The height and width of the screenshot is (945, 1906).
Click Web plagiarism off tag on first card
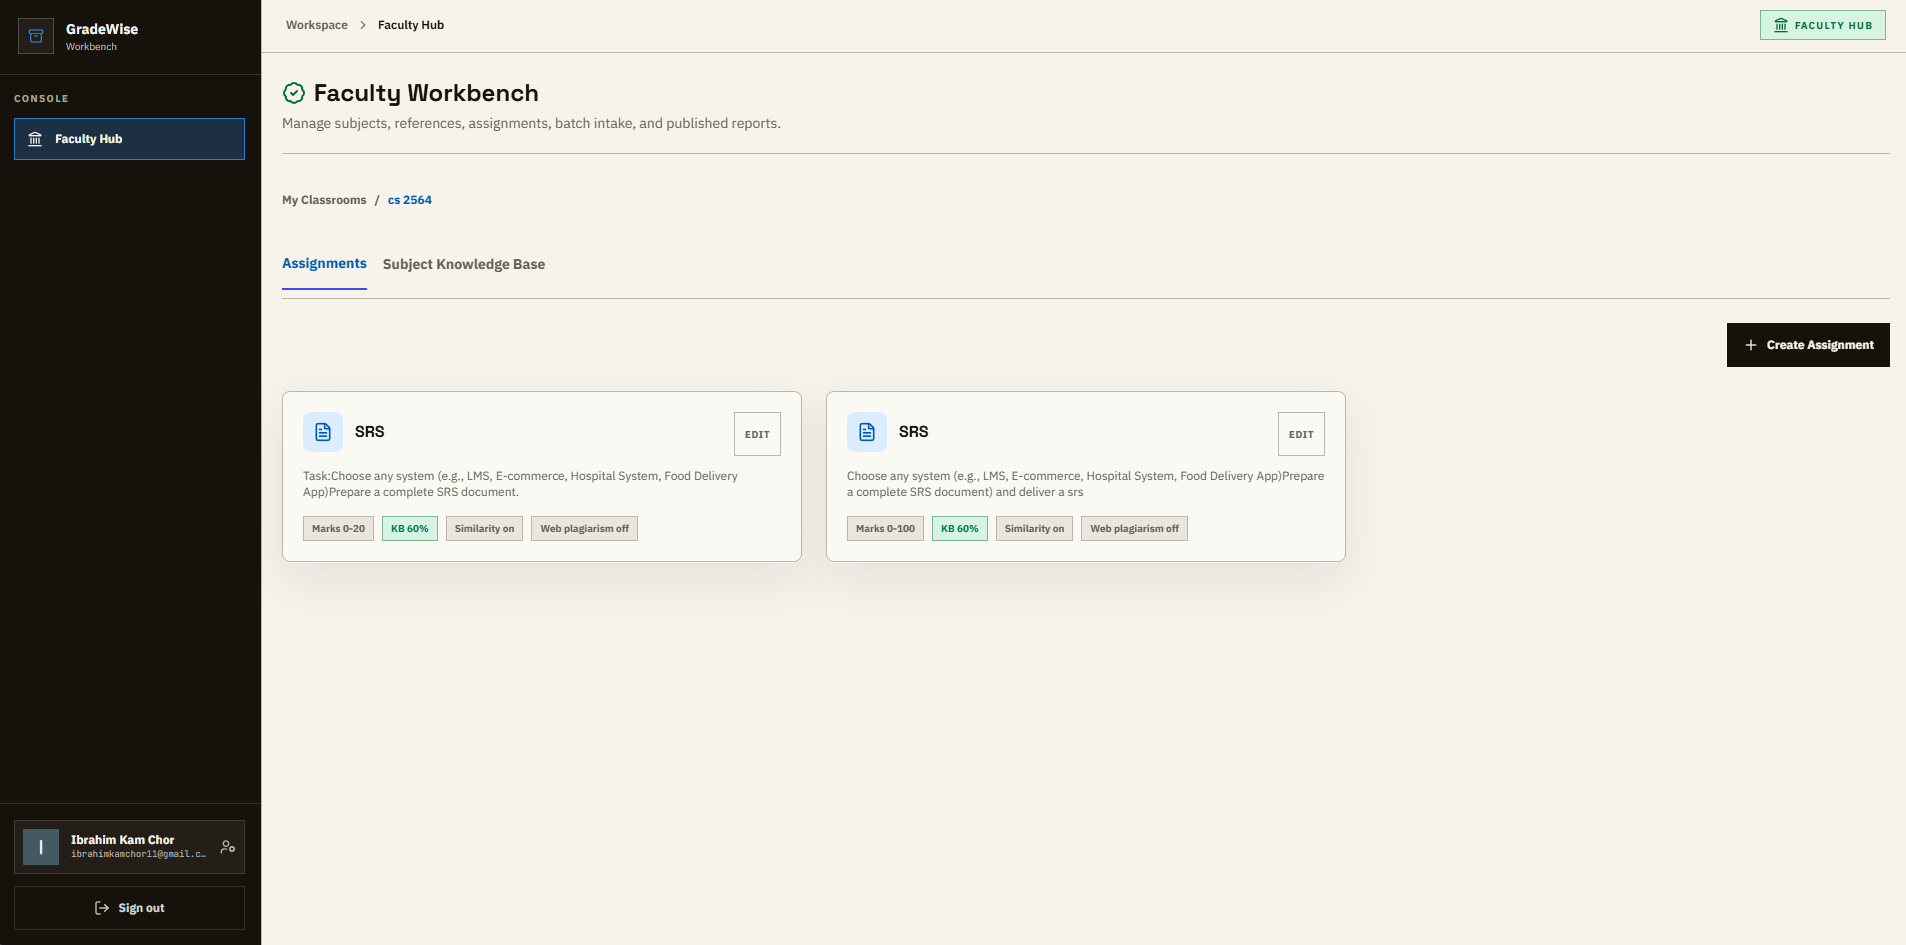pyautogui.click(x=585, y=529)
